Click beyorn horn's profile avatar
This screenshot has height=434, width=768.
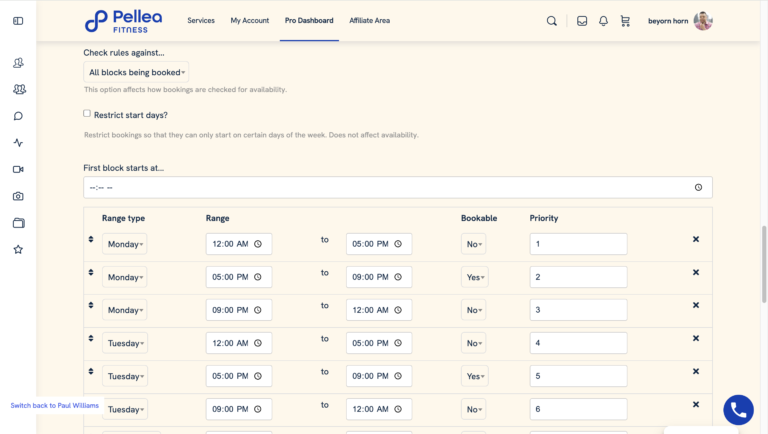[703, 21]
